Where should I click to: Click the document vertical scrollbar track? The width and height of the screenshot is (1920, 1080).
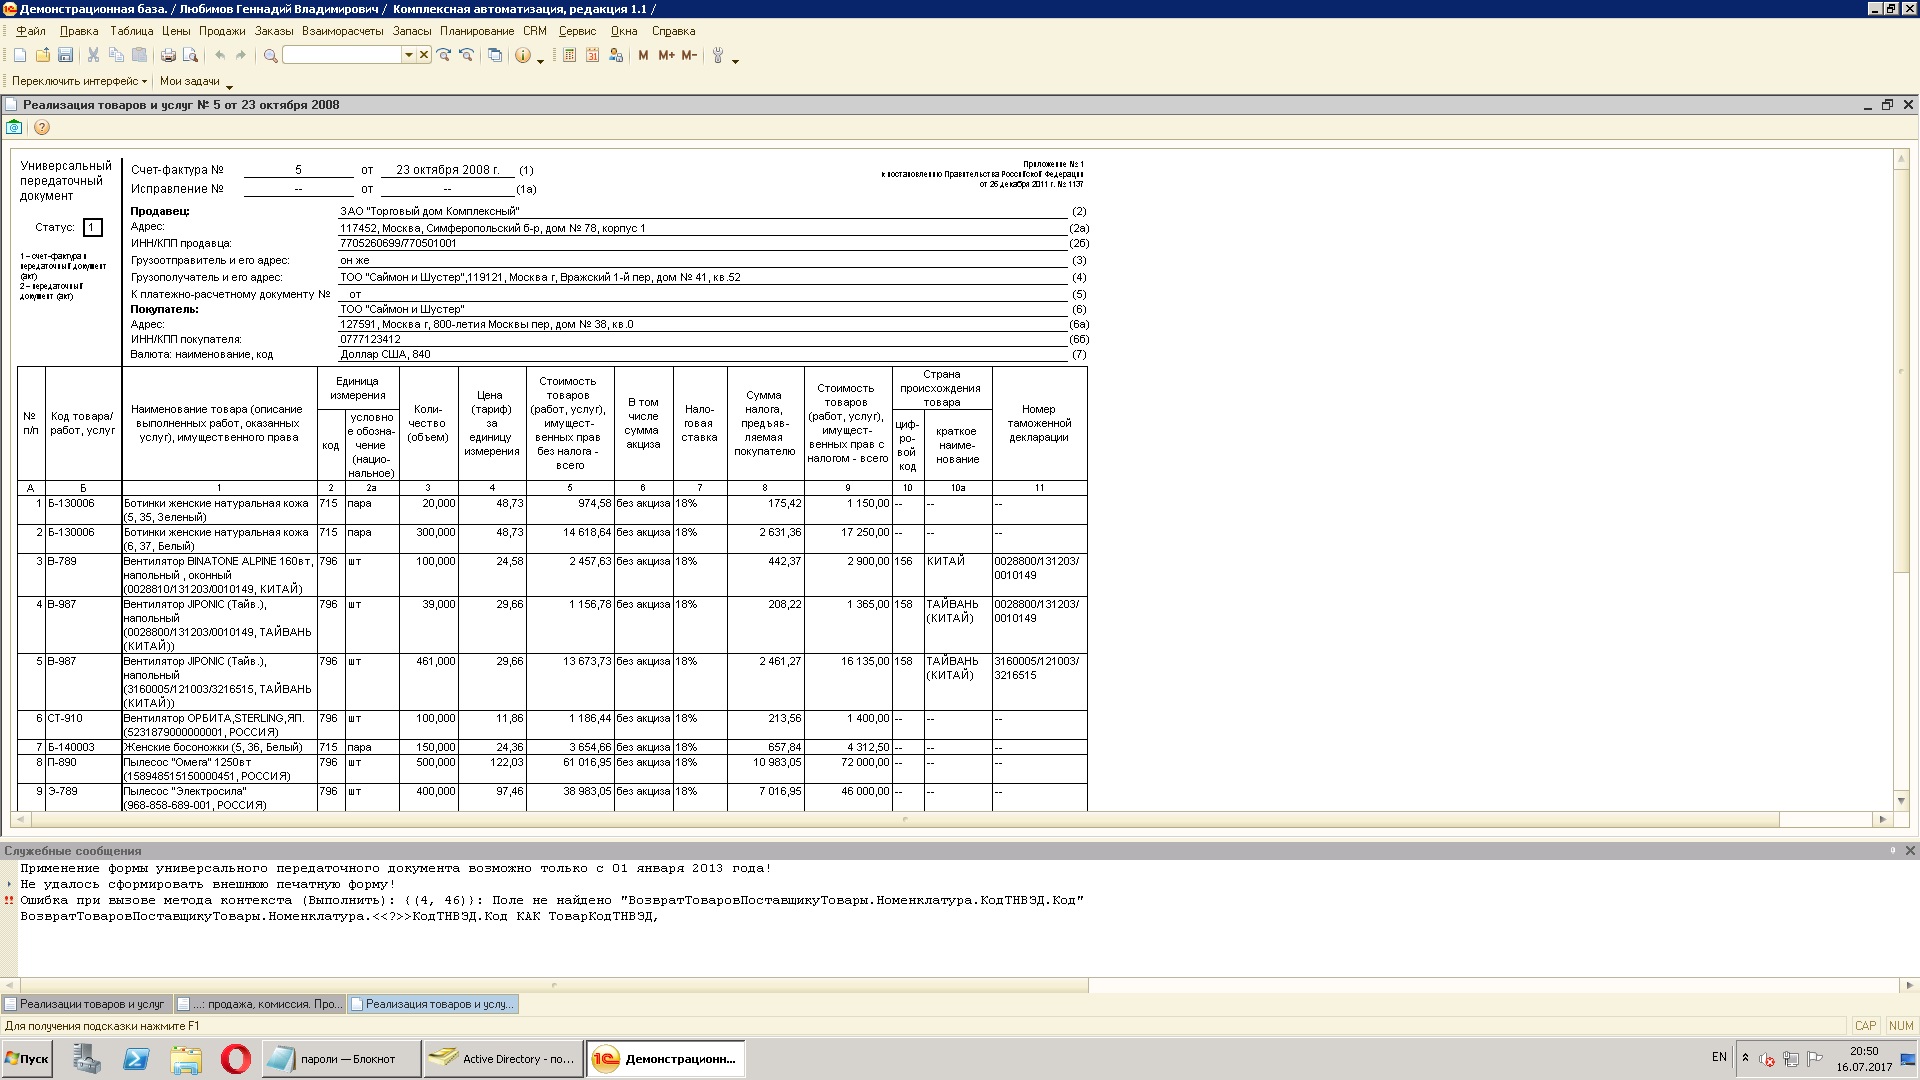(x=1901, y=680)
